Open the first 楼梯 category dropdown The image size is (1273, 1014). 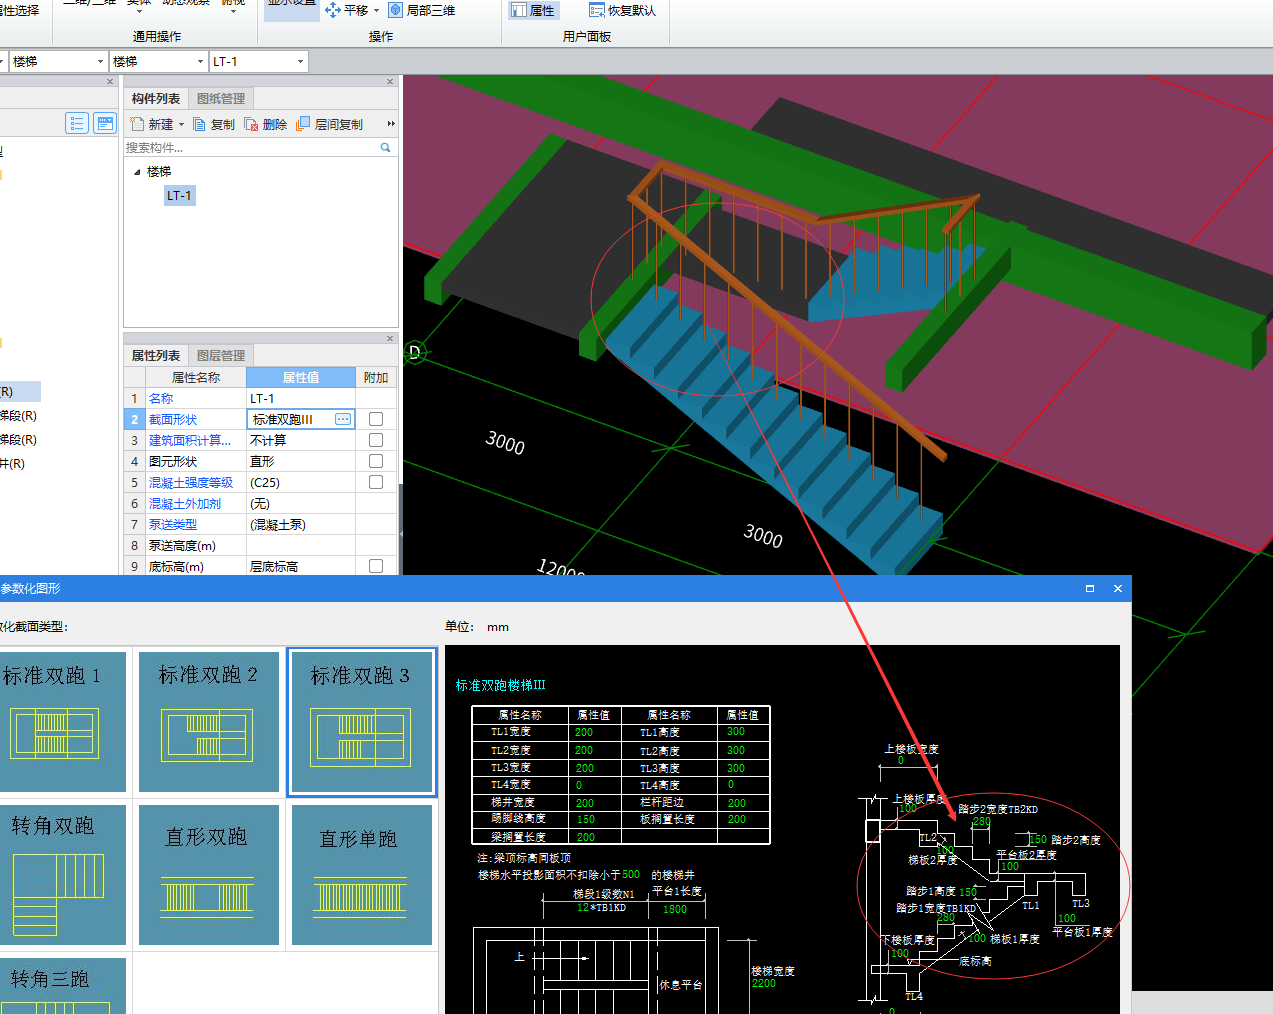tap(100, 62)
